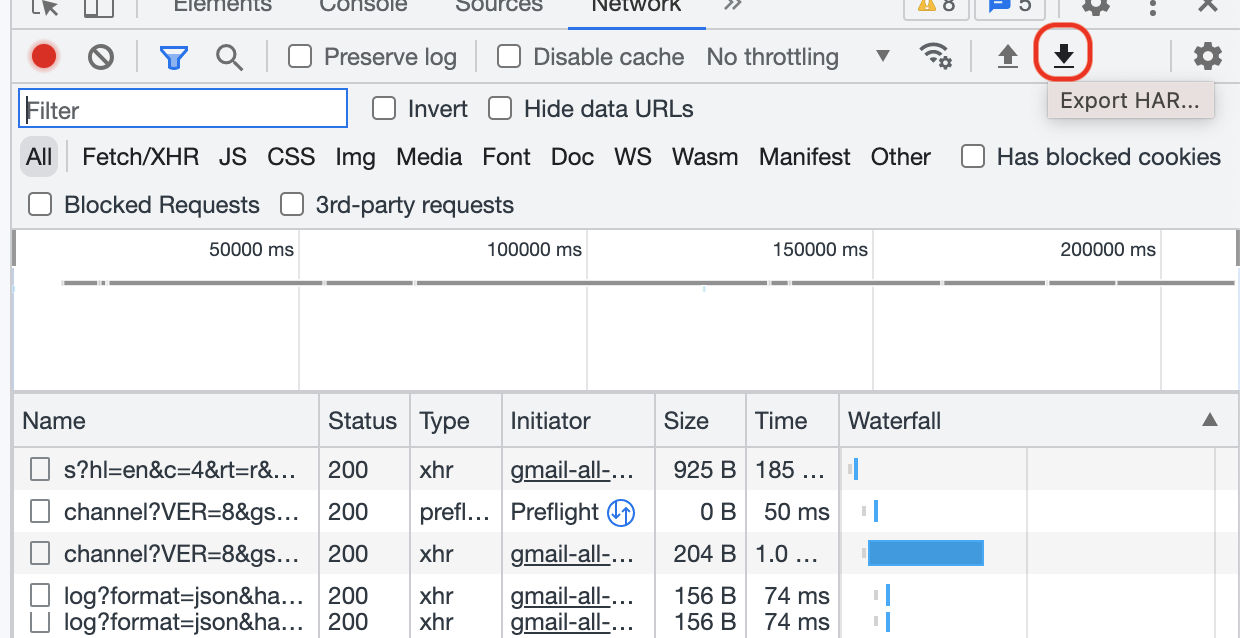Switch to the Elements tab
This screenshot has height=638, width=1240.
[222, 6]
